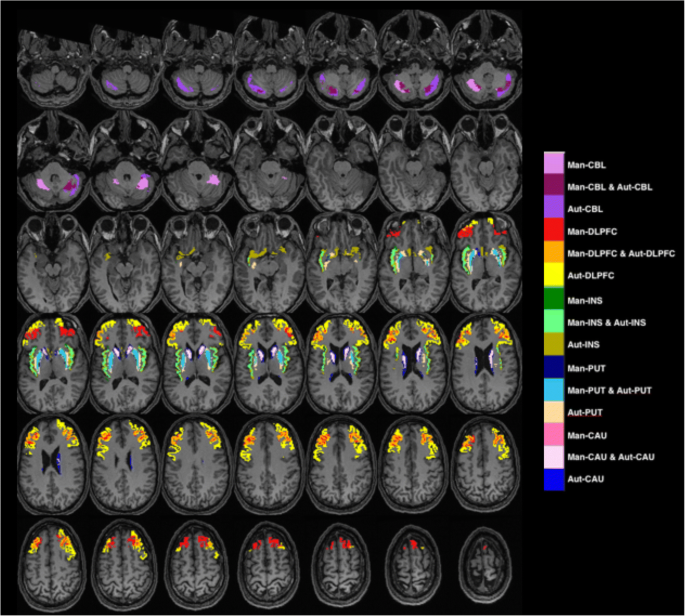Image resolution: width=685 pixels, height=616 pixels.
Task: Click the Man-CBL pink legend swatch
Action: pos(554,163)
